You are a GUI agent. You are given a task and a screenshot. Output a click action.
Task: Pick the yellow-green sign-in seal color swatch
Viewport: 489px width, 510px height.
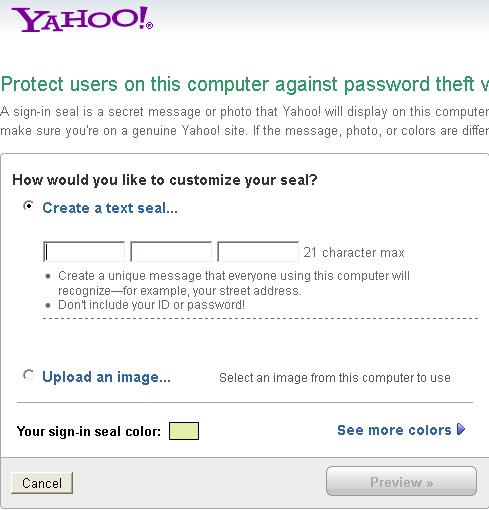(184, 431)
